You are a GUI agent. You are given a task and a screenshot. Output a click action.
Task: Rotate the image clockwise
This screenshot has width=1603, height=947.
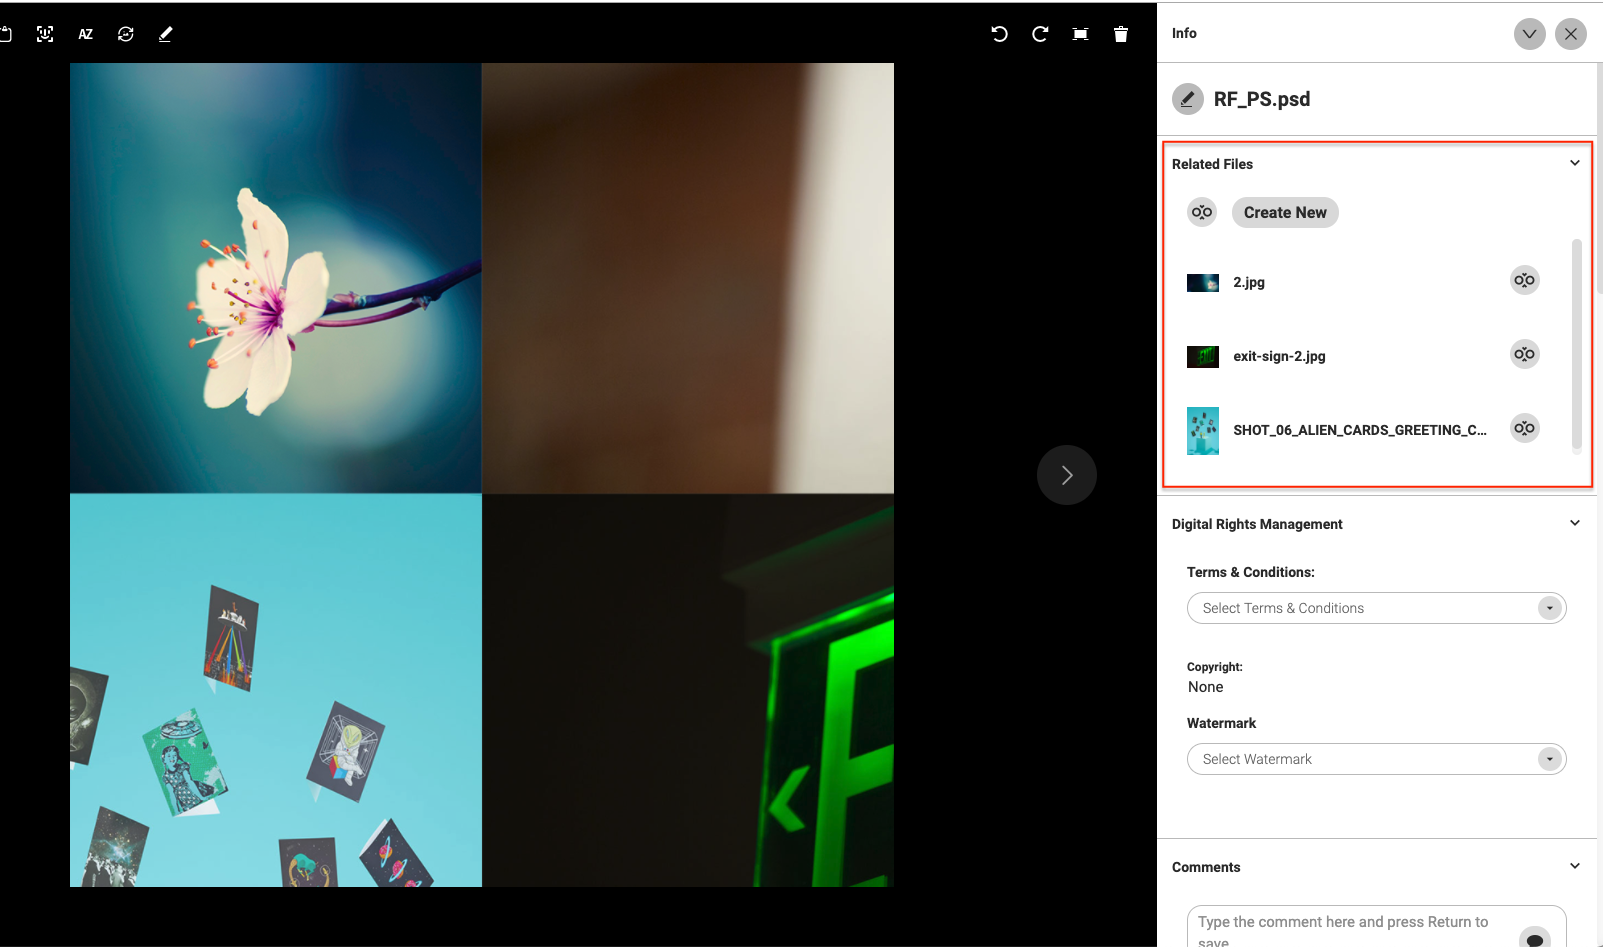(x=1040, y=34)
